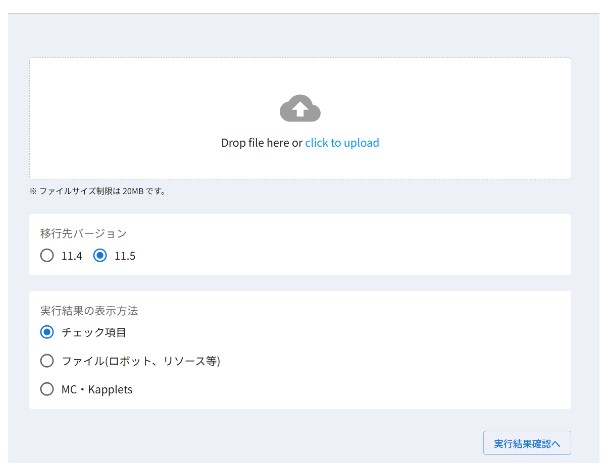Image resolution: width=610 pixels, height=472 pixels.
Task: Click the '11.4' label text
Action: point(71,256)
